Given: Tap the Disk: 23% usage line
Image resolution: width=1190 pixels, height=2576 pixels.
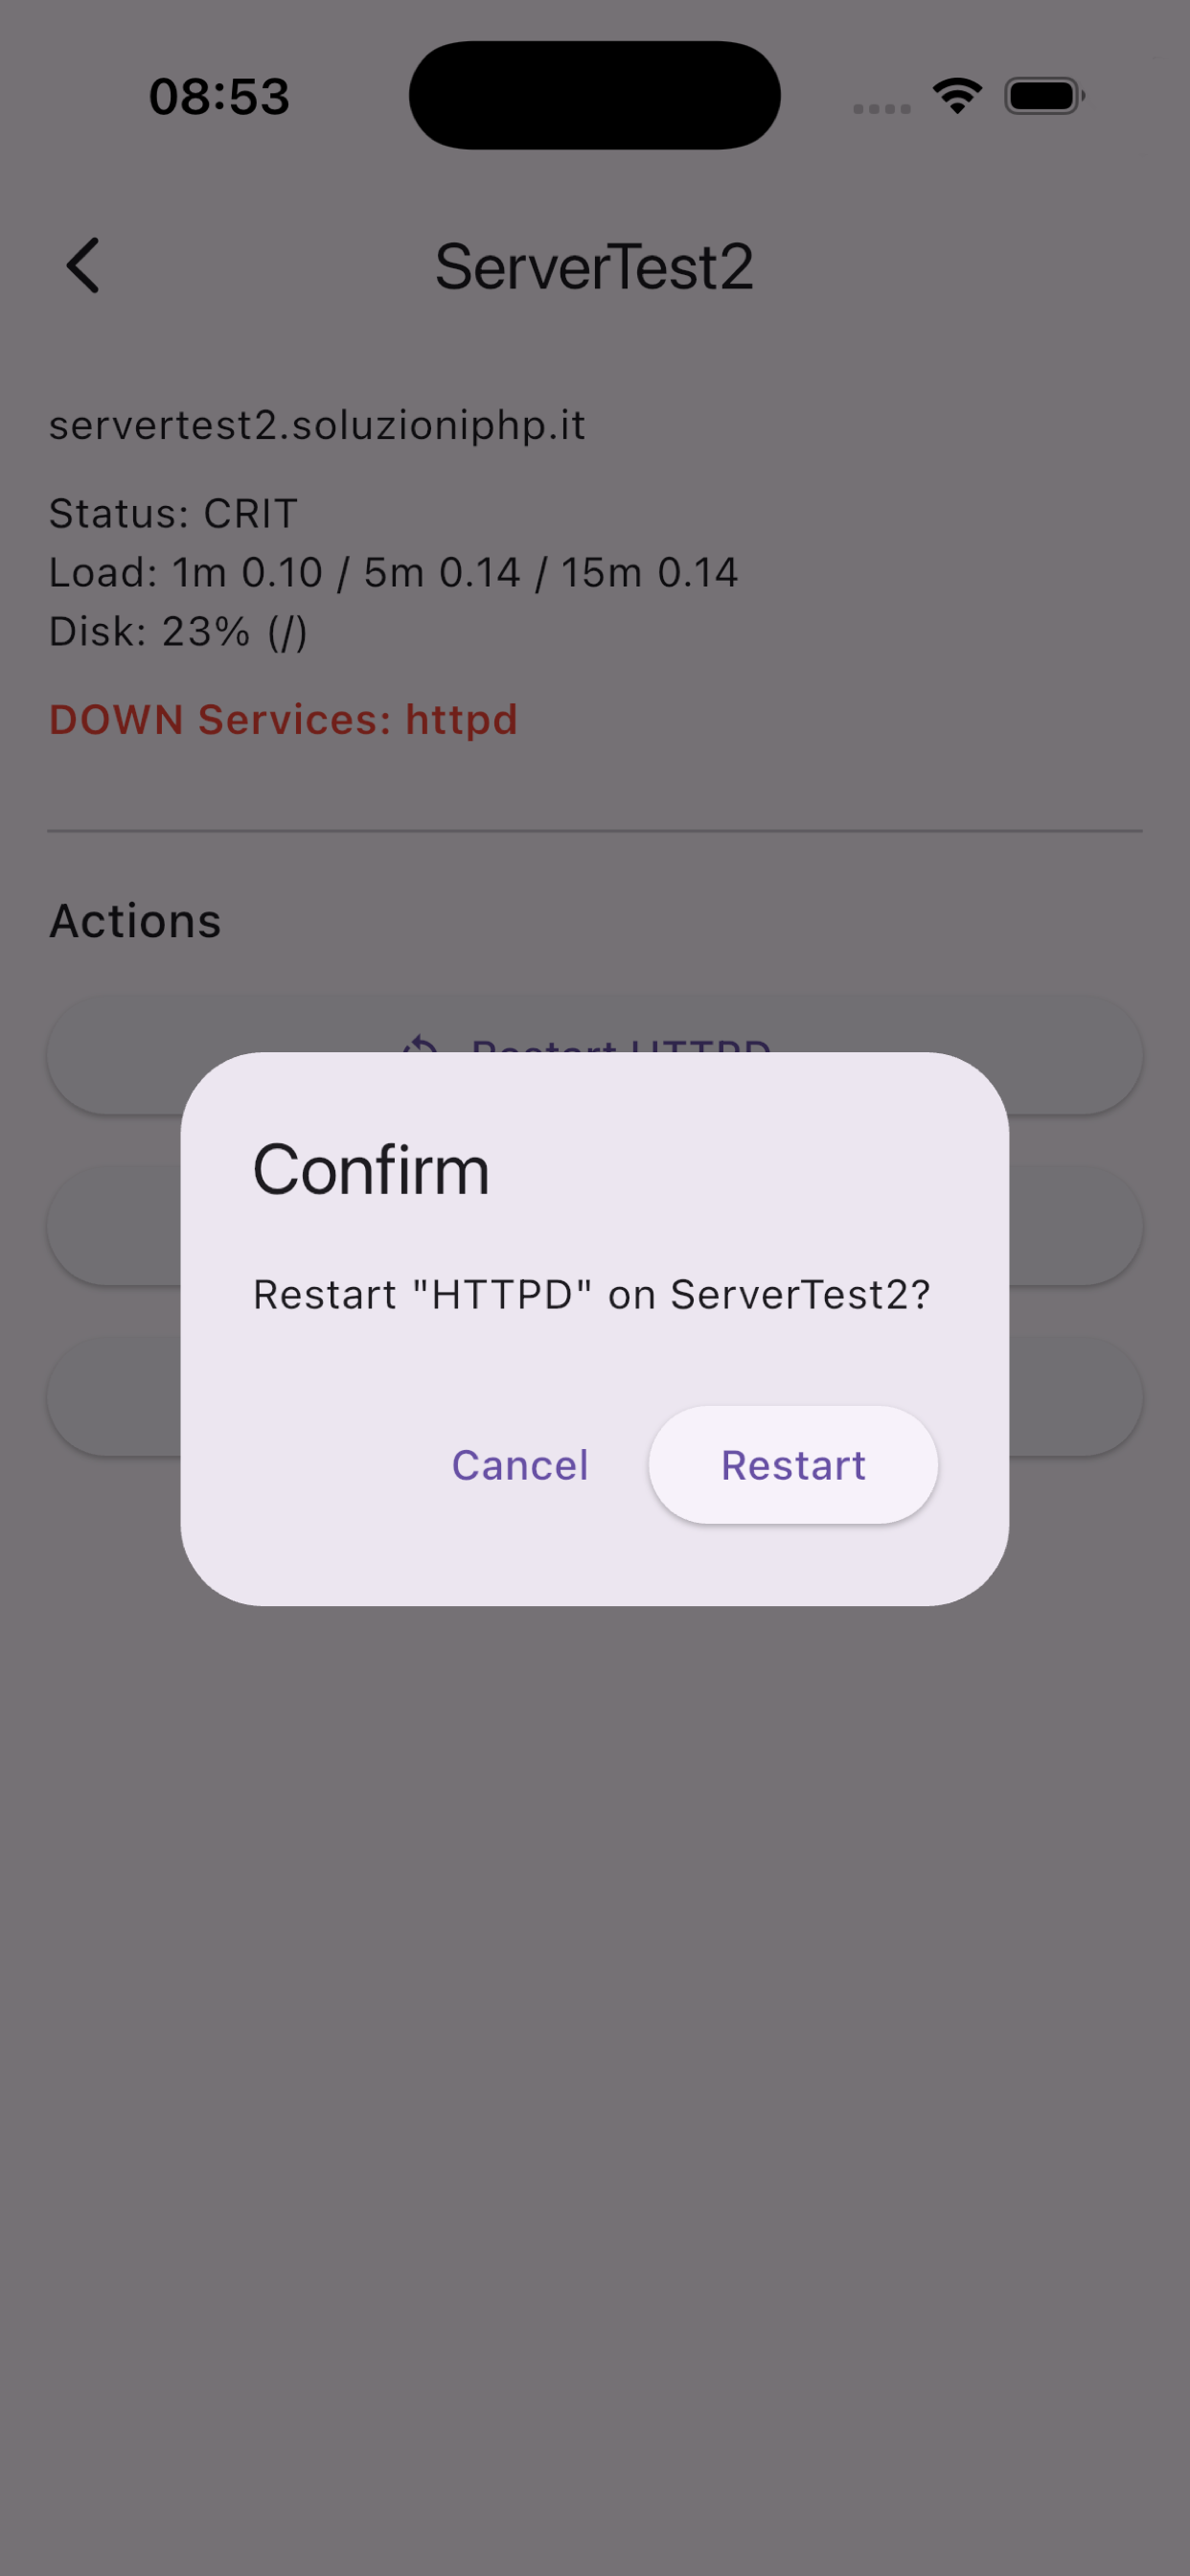Looking at the screenshot, I should pos(178,631).
